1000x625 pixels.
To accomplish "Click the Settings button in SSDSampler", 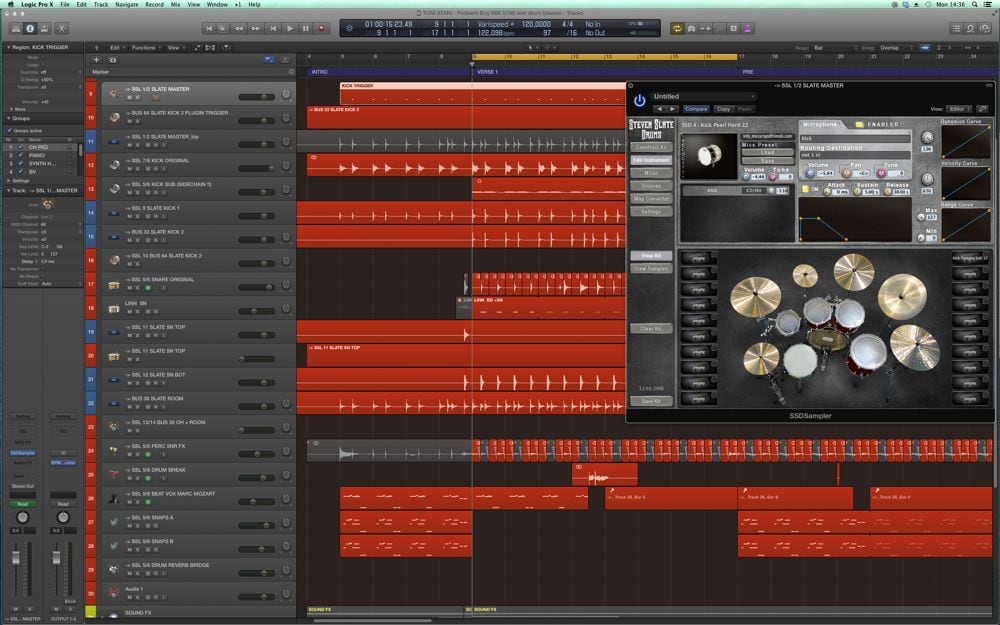I will pyautogui.click(x=651, y=211).
